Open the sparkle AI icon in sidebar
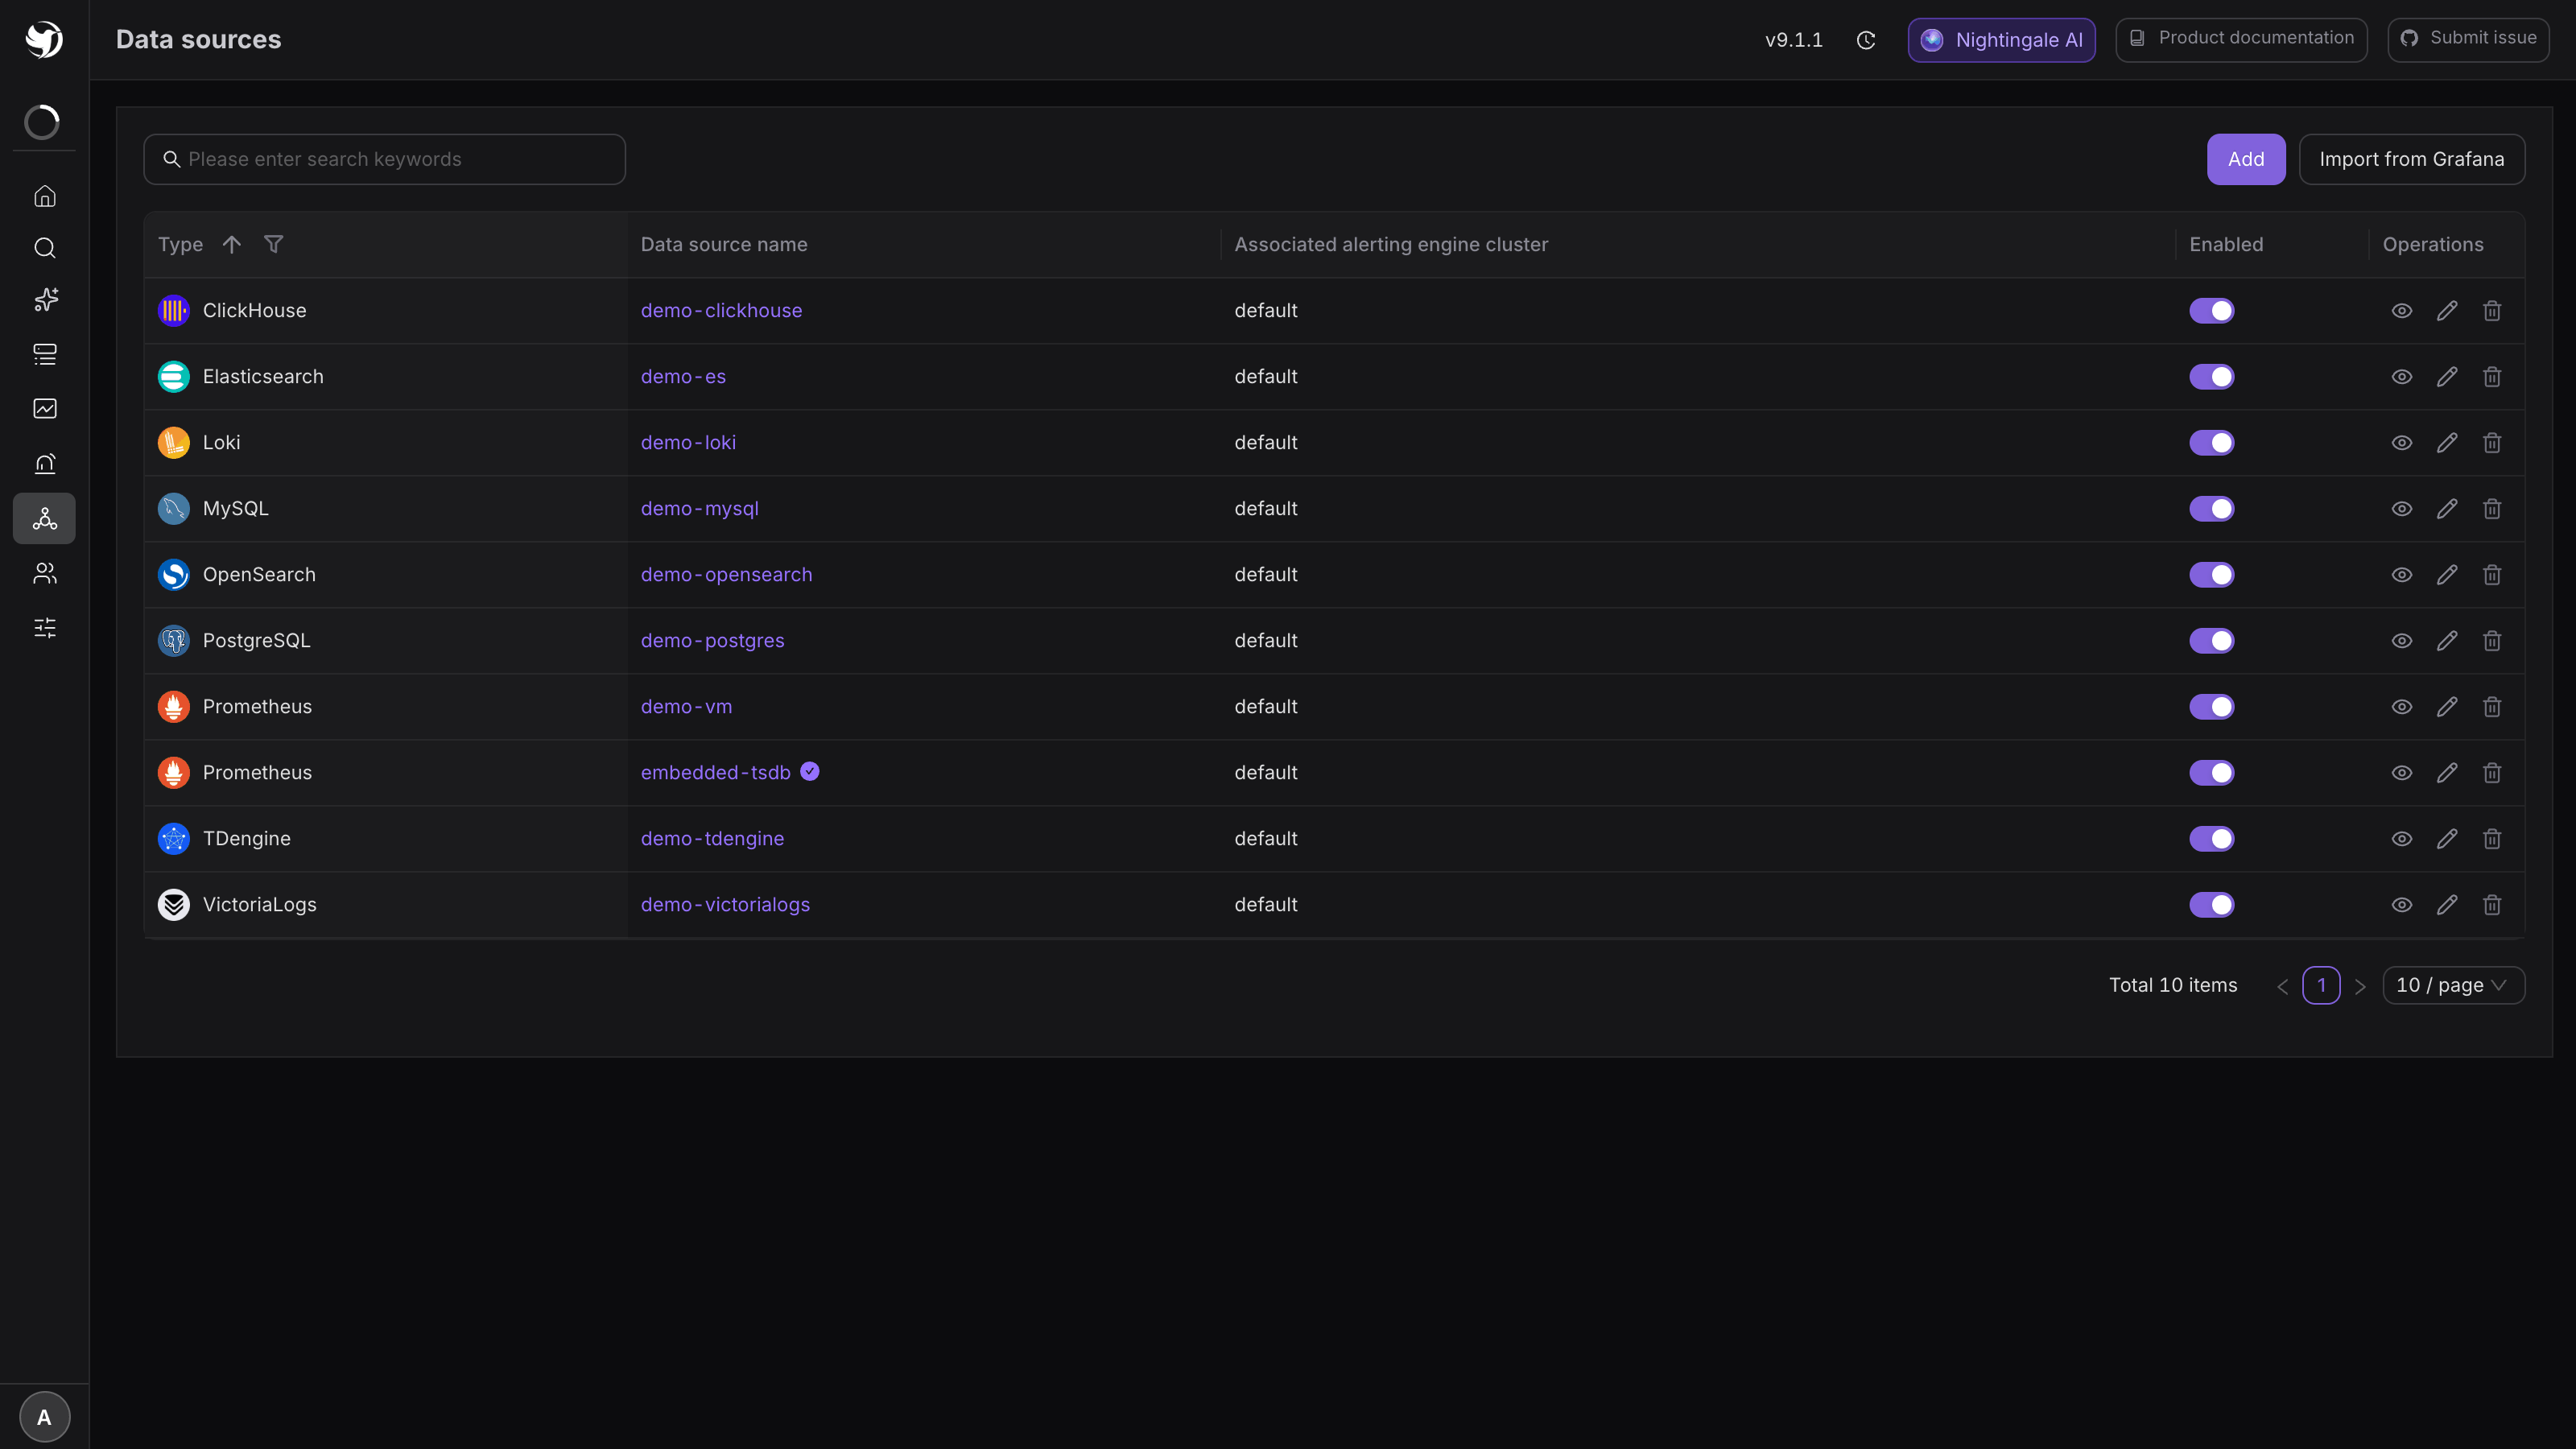This screenshot has height=1449, width=2576. coord(45,300)
